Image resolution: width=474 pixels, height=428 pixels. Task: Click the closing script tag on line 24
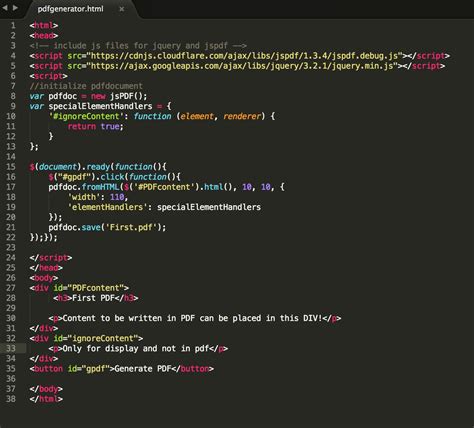[51, 258]
